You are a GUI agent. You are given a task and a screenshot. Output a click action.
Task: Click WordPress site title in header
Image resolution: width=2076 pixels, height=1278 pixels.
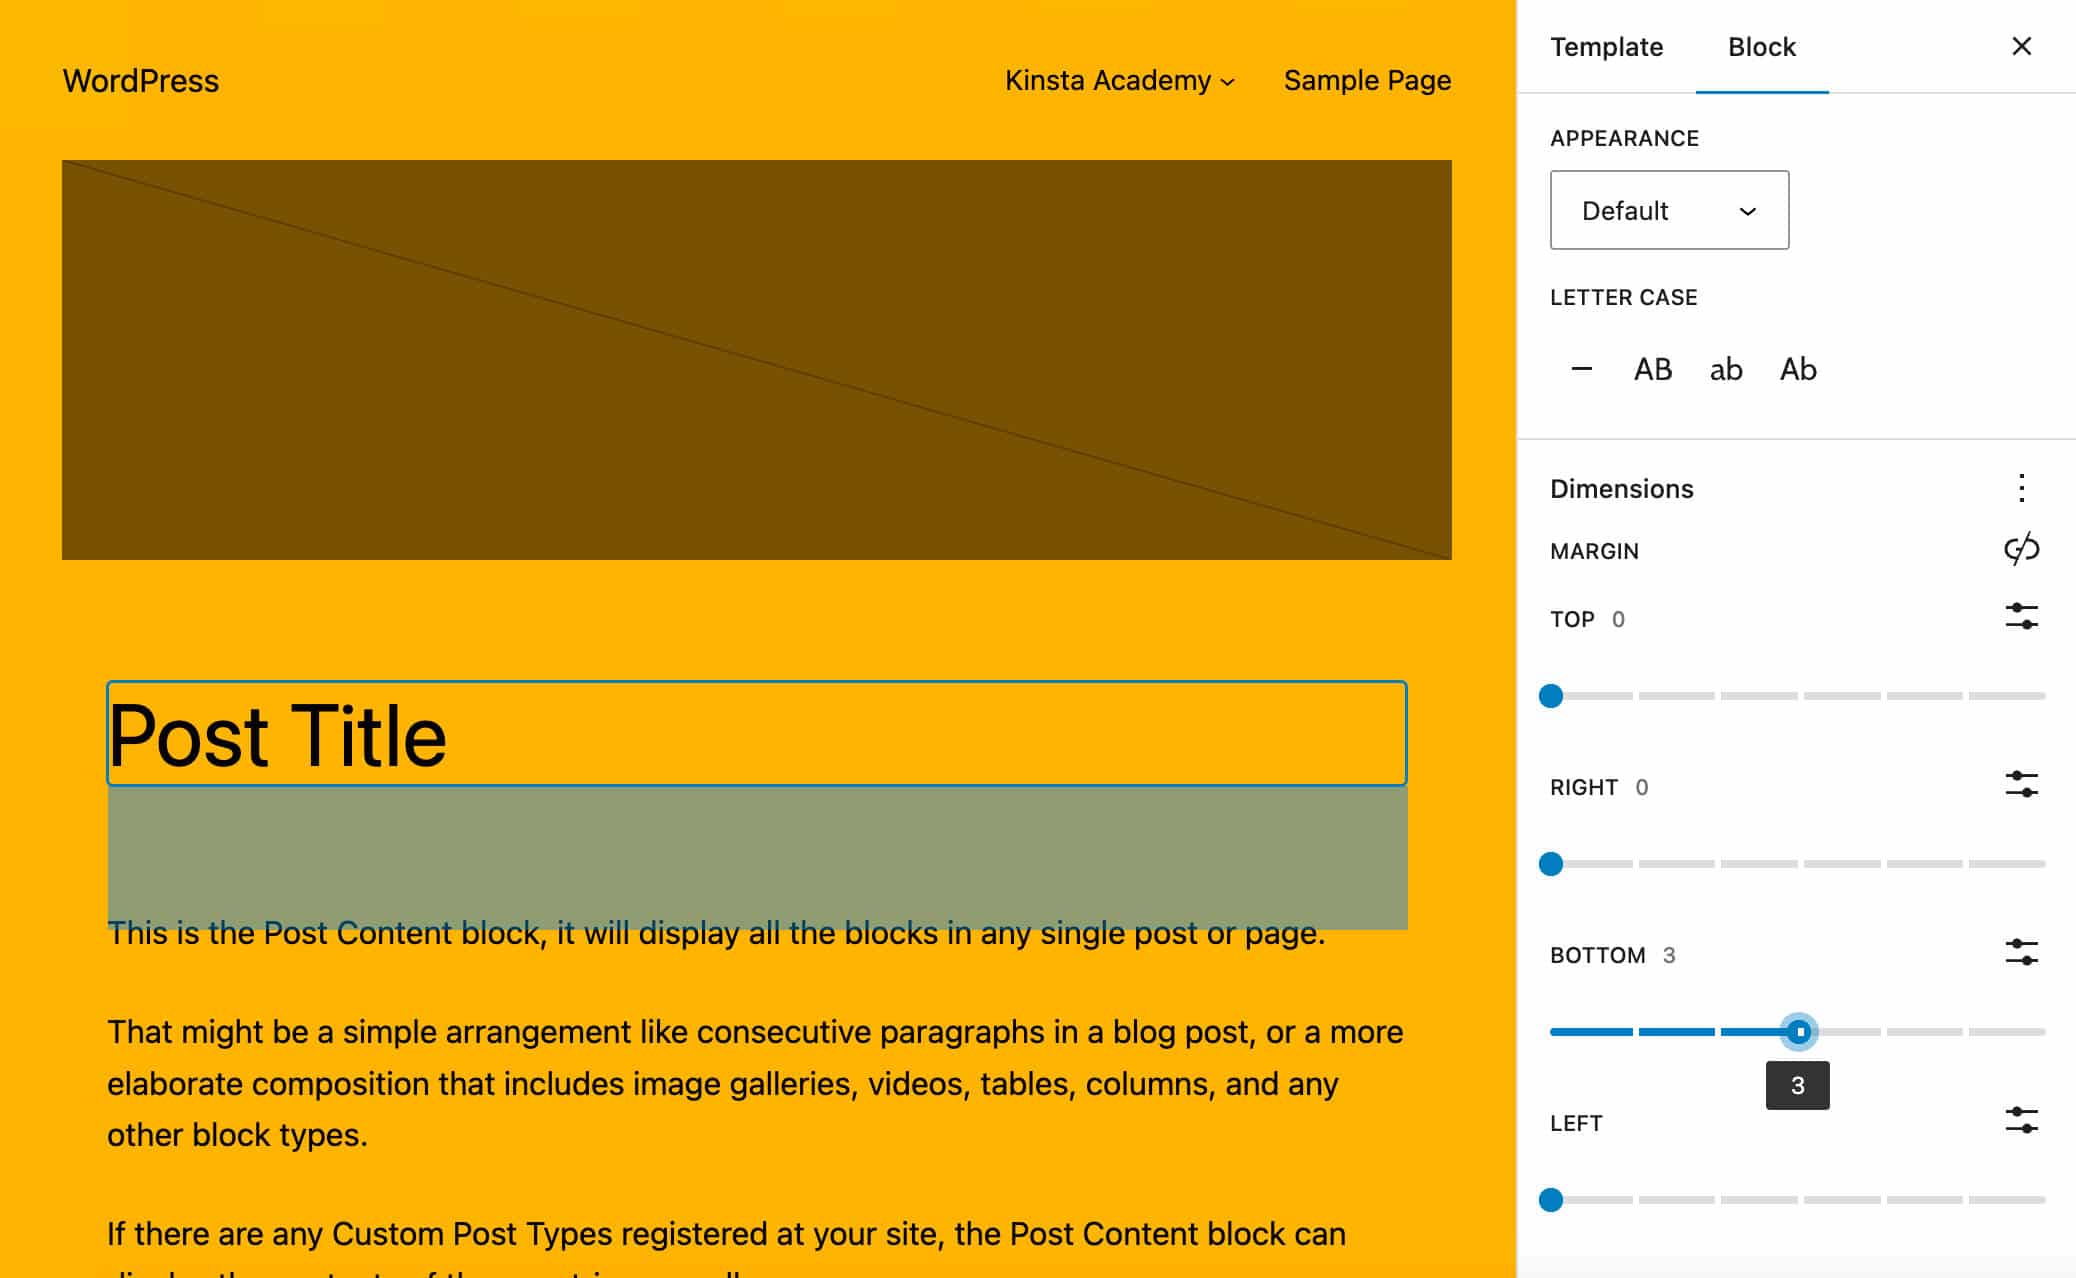coord(139,82)
